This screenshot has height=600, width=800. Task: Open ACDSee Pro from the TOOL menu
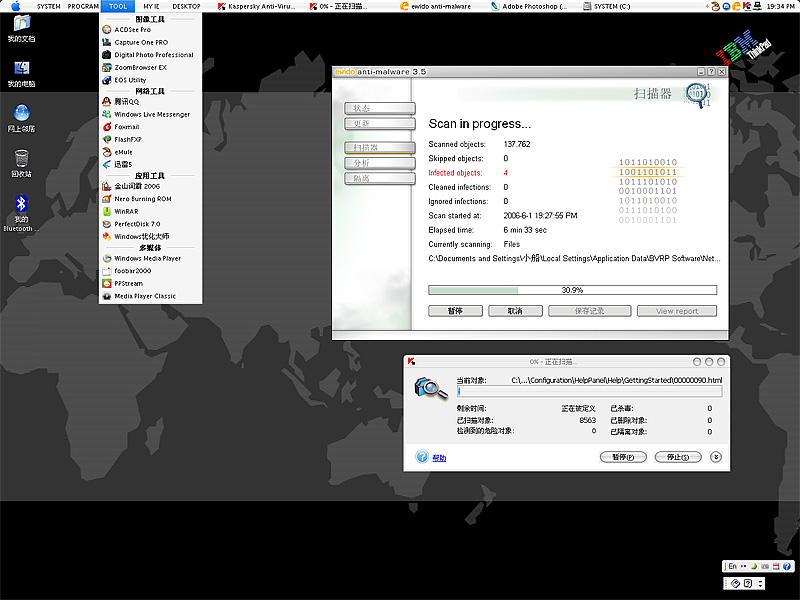click(132, 30)
